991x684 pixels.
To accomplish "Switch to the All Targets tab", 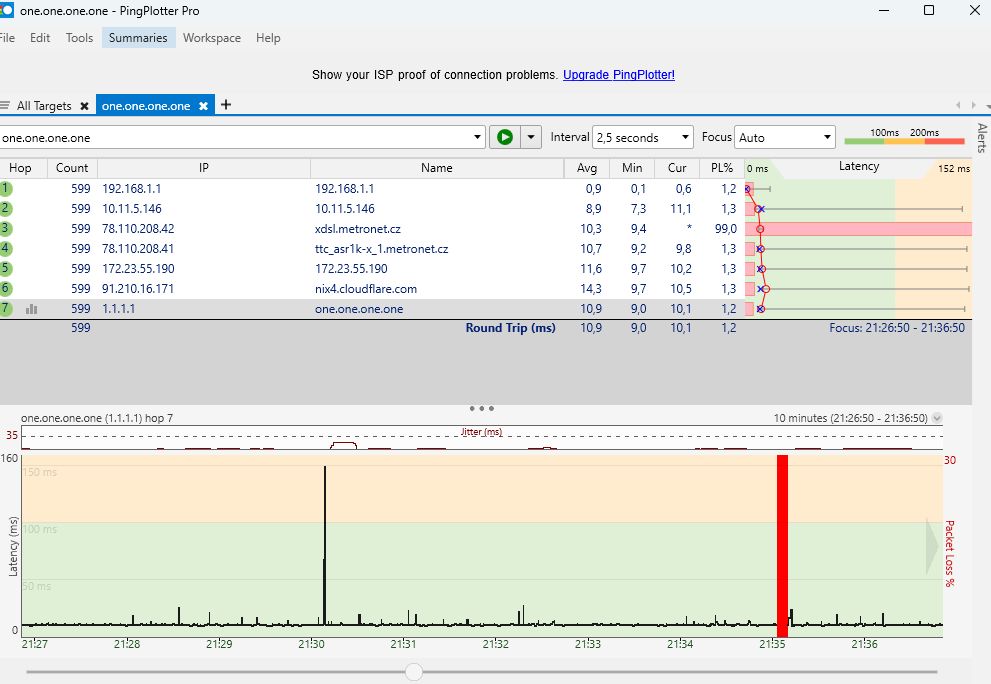I will click(43, 106).
